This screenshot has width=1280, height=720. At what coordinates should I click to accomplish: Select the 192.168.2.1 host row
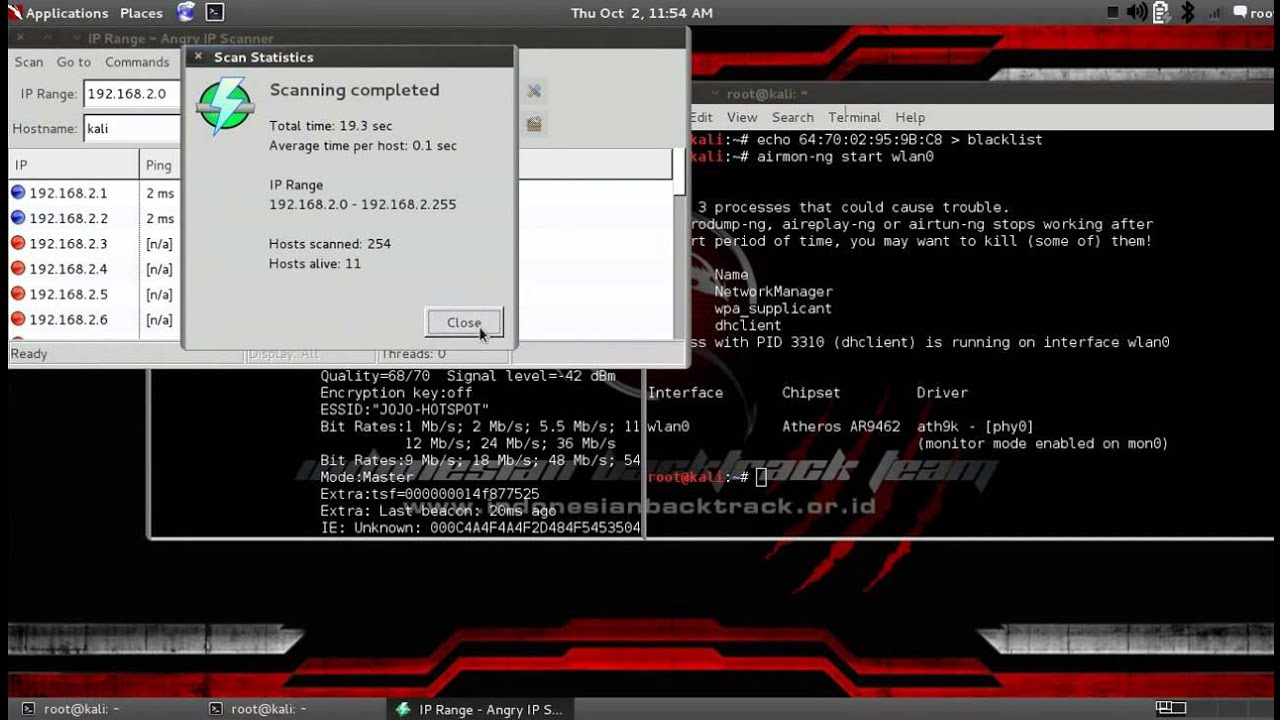tap(95, 193)
